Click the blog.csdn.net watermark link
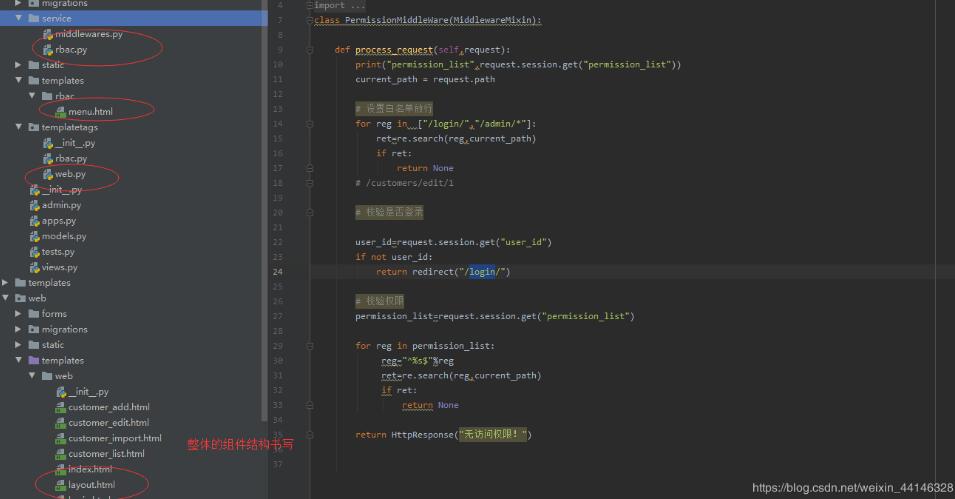 click(852, 487)
